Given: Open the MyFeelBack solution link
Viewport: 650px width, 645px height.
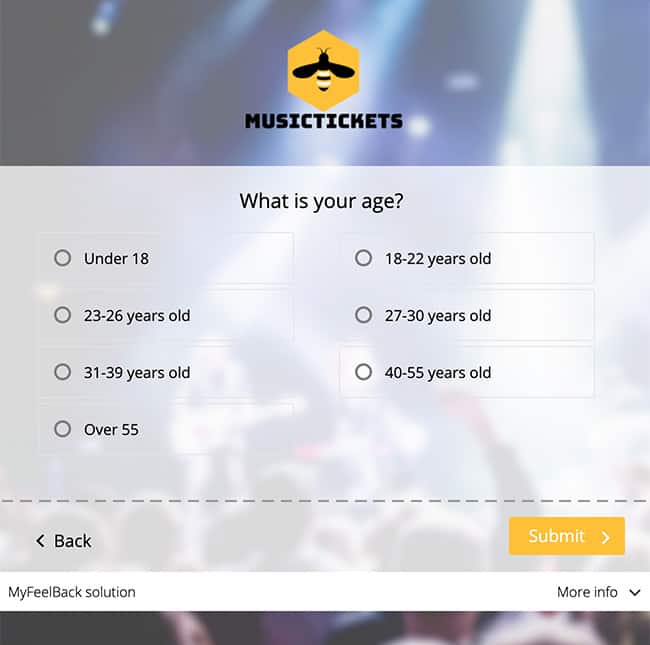Looking at the screenshot, I should click(x=72, y=592).
